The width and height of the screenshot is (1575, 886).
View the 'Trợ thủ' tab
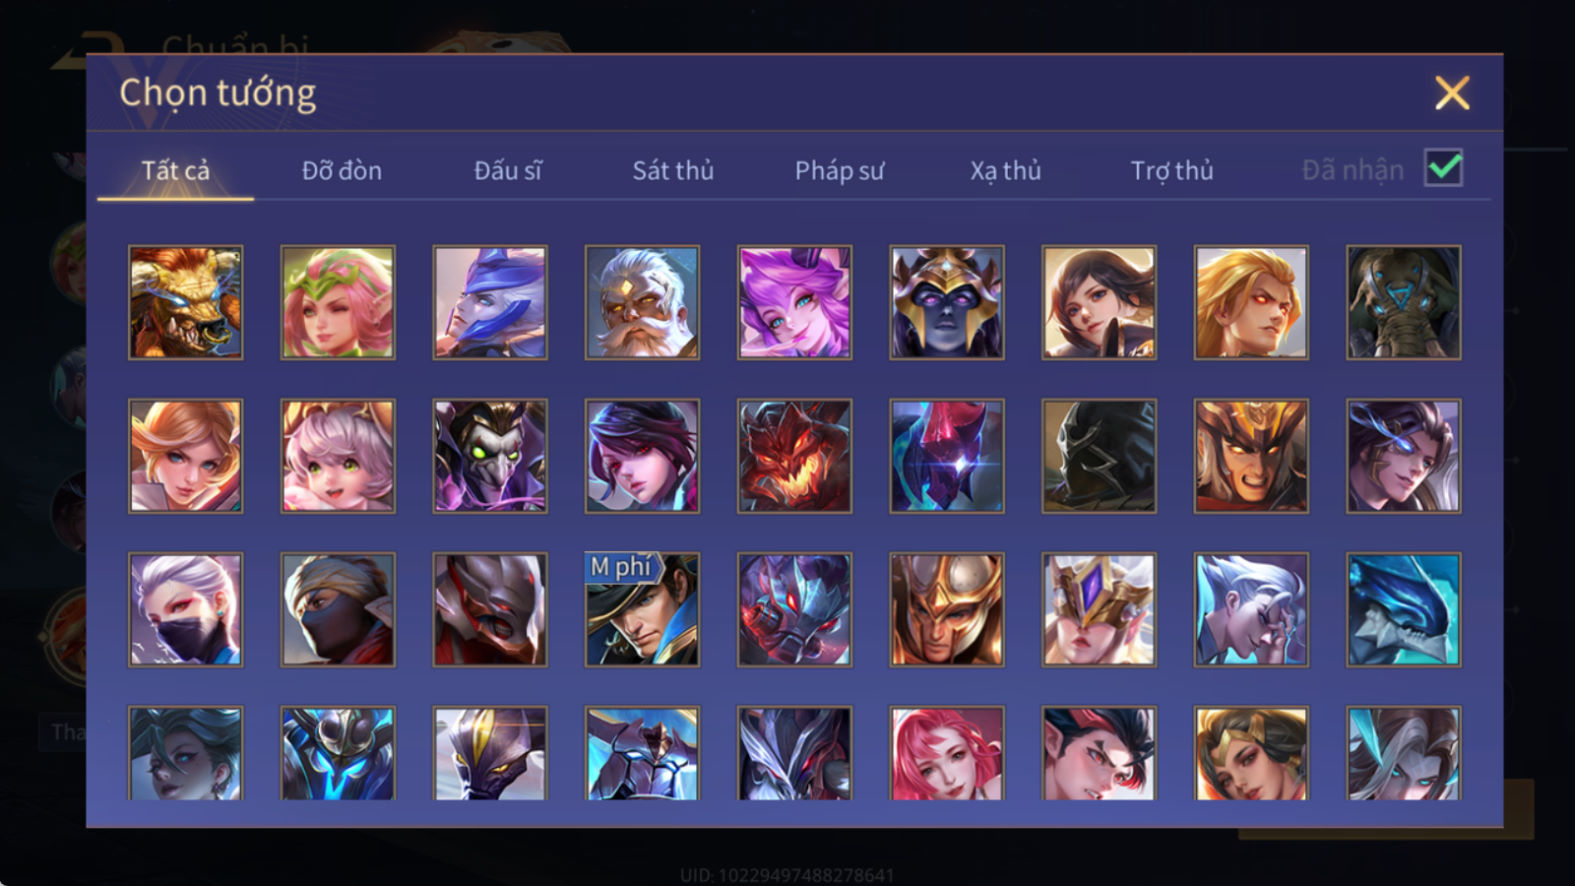click(1172, 171)
